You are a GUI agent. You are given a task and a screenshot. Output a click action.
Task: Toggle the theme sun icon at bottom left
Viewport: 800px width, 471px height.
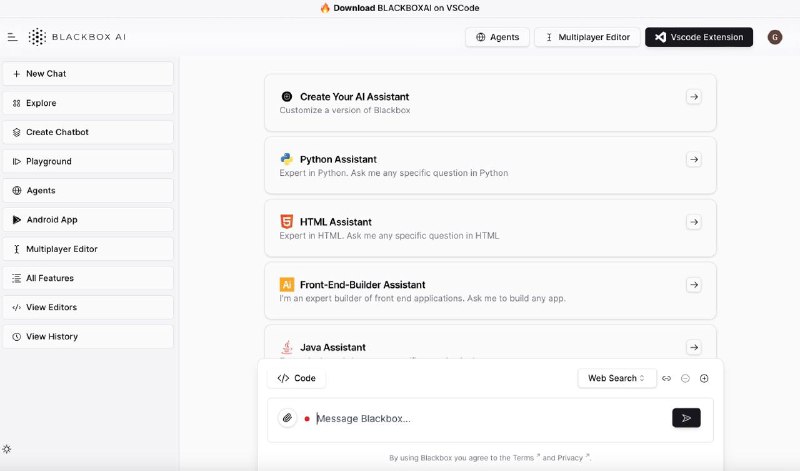tap(7, 449)
